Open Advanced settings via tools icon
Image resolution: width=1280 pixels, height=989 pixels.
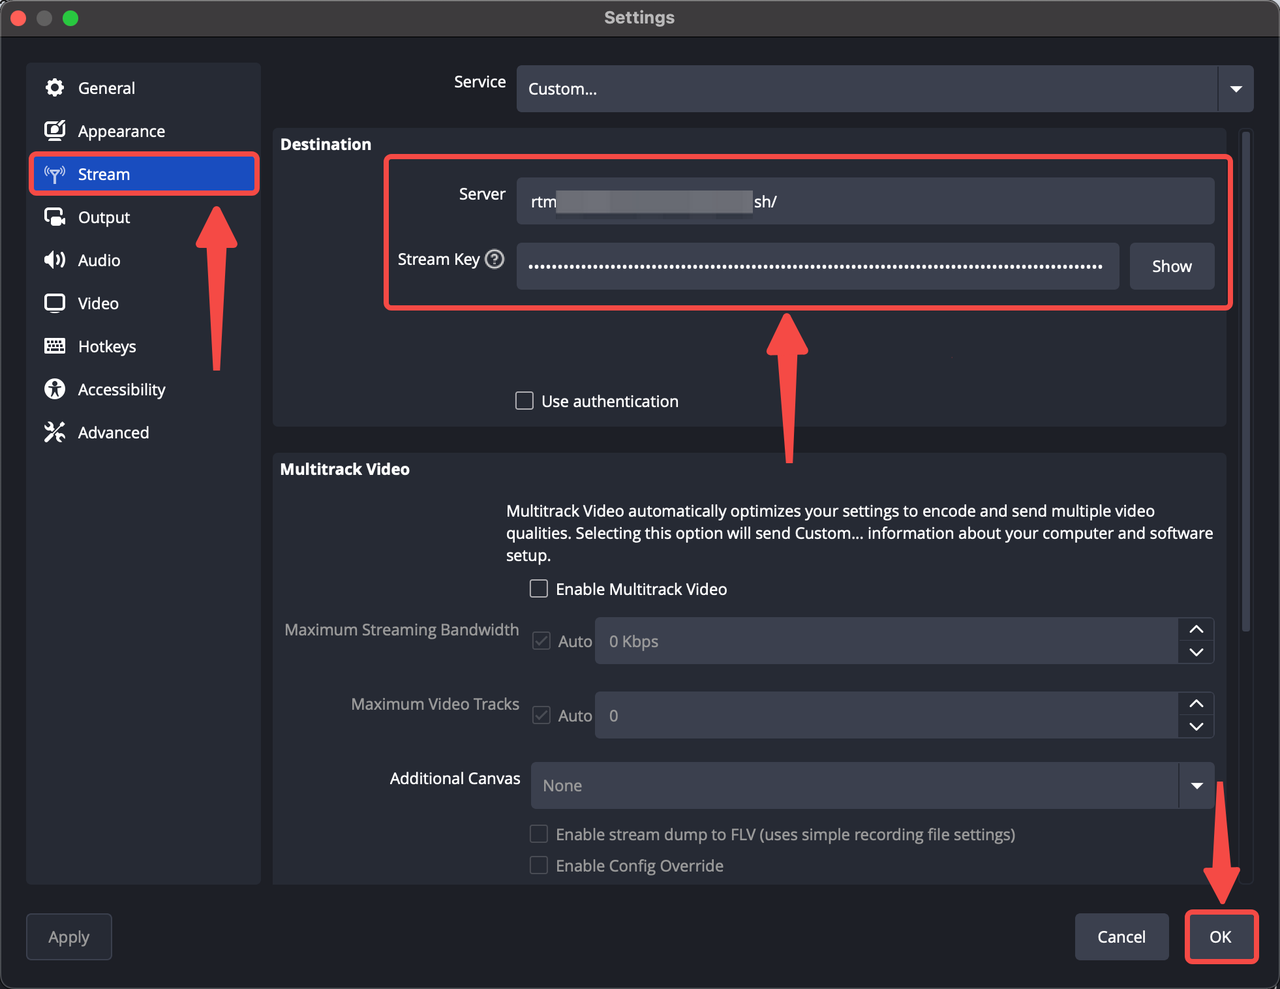(55, 432)
